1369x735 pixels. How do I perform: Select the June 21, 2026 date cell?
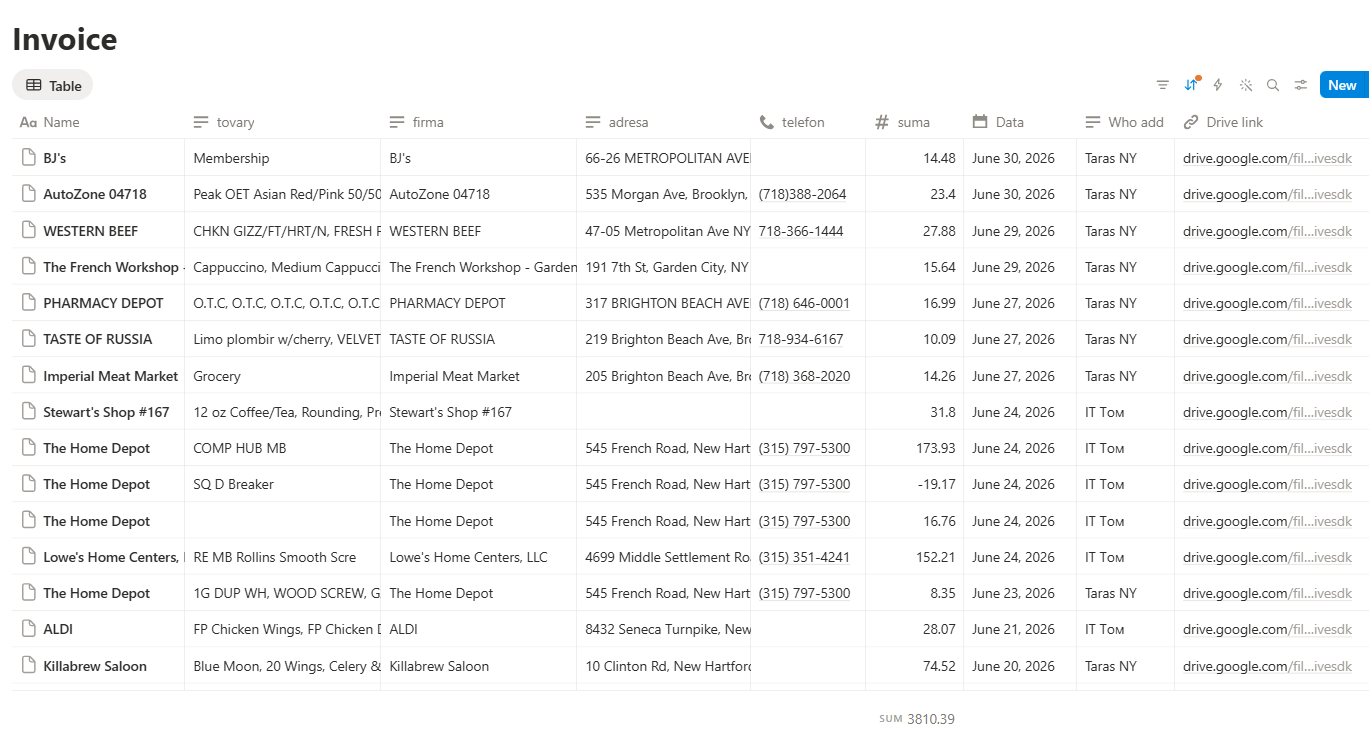coord(1020,629)
